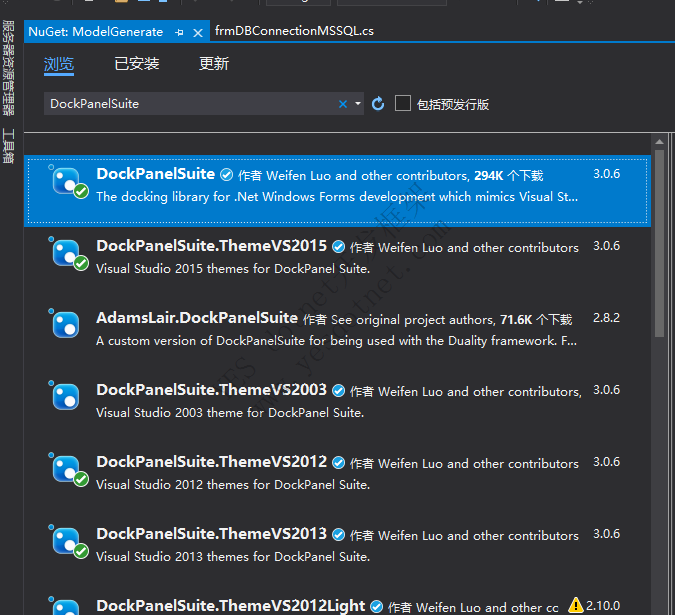
Task: Open the 更新 tab
Action: point(214,64)
